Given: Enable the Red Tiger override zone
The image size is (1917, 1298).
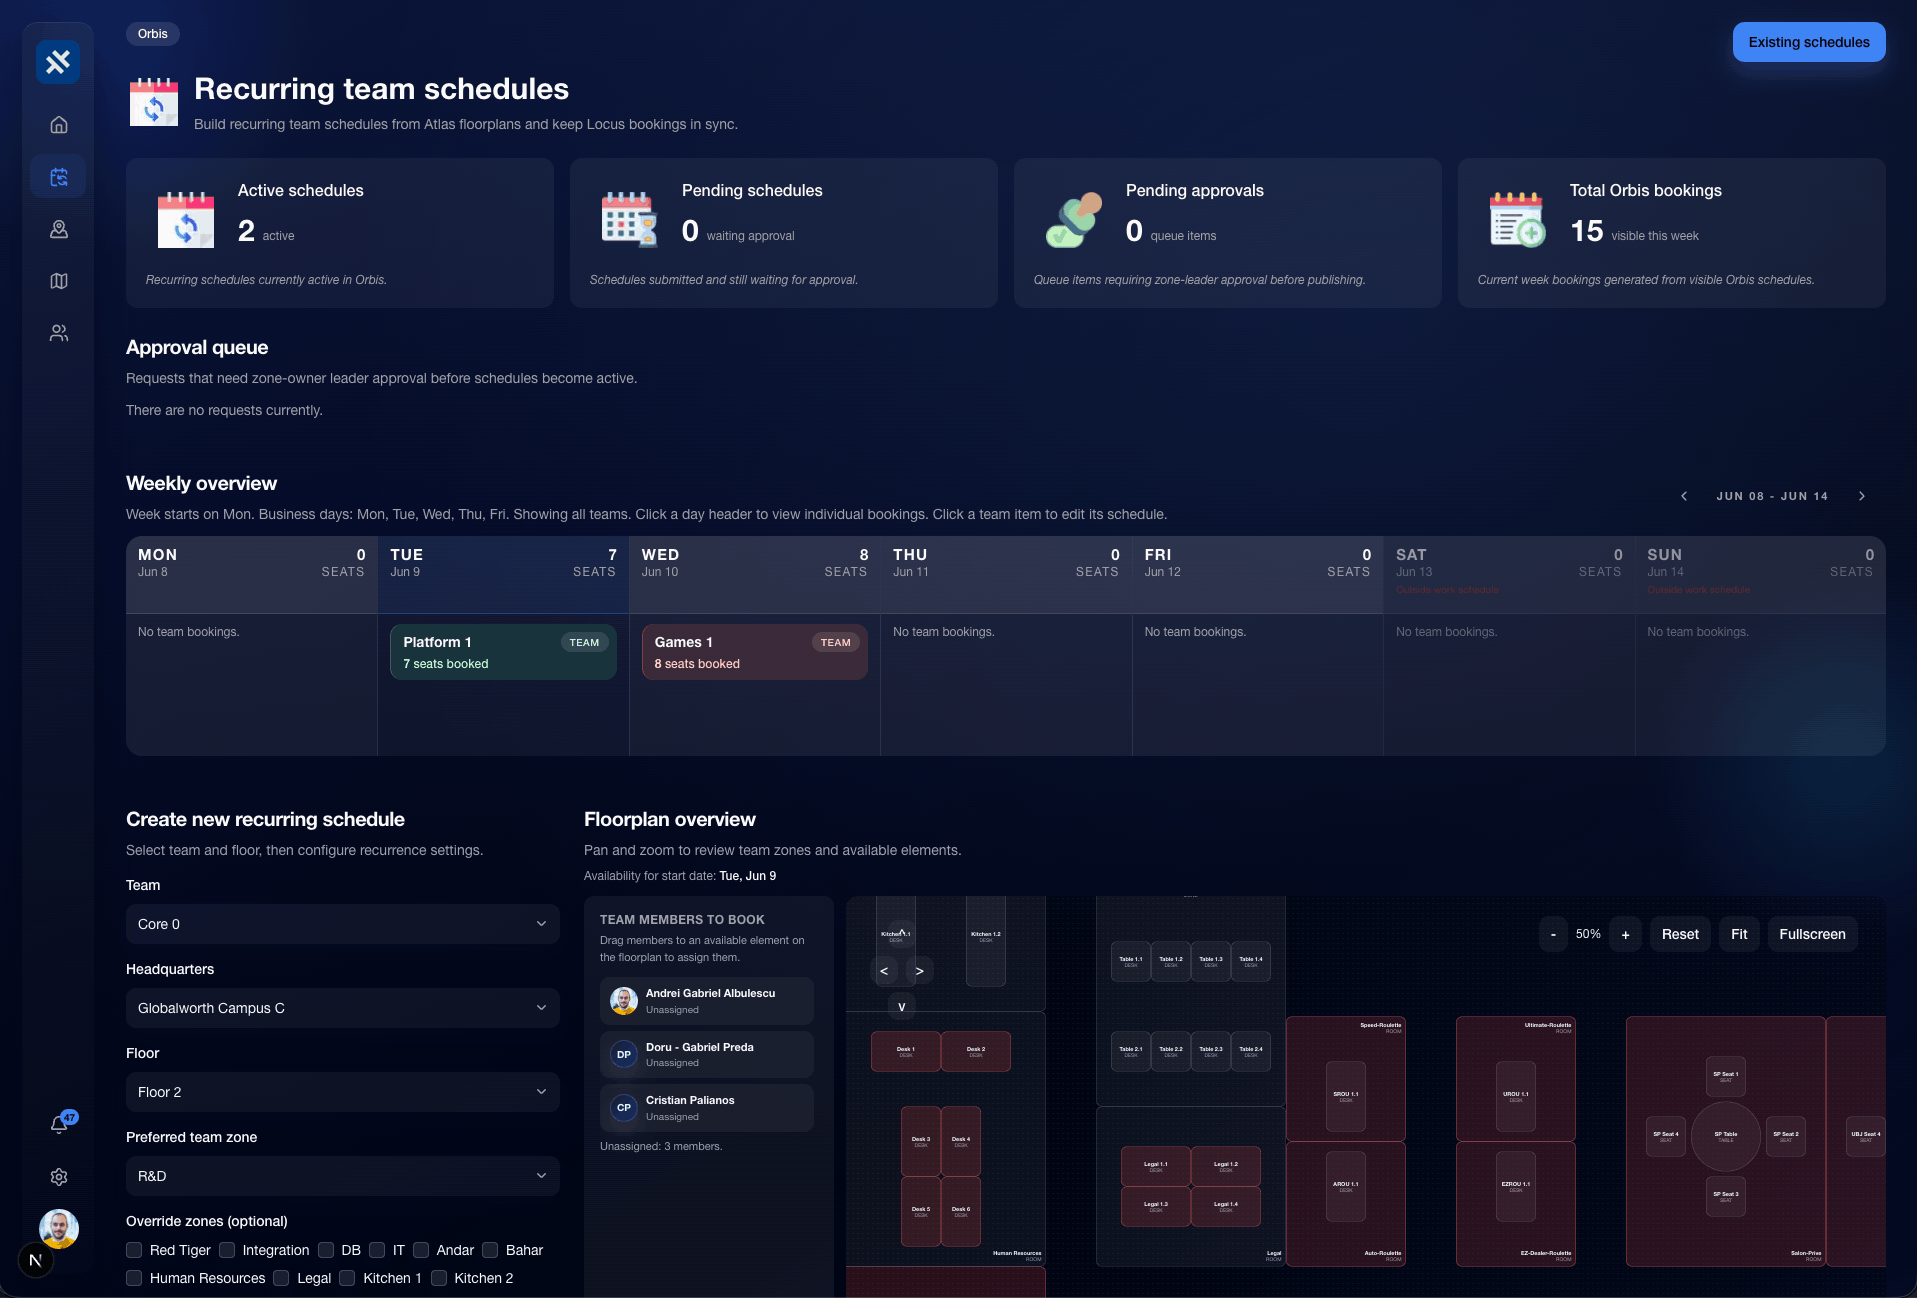Looking at the screenshot, I should coord(134,1250).
